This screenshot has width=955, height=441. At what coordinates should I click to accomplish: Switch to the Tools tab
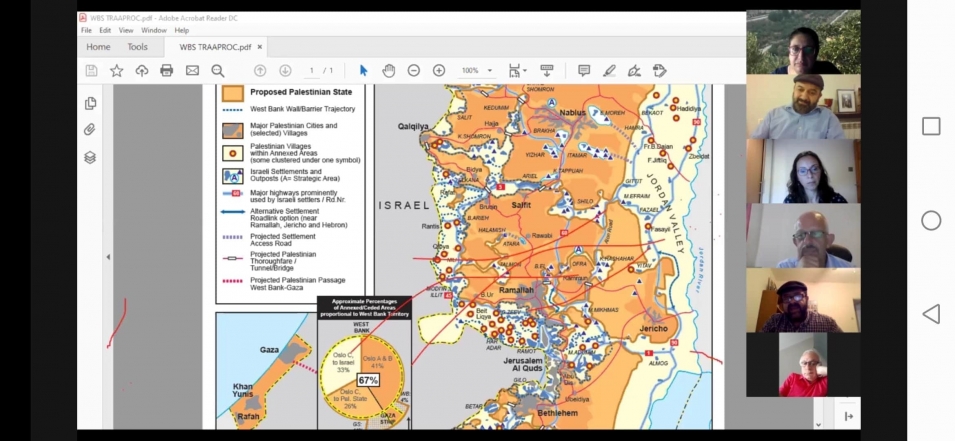pos(138,47)
